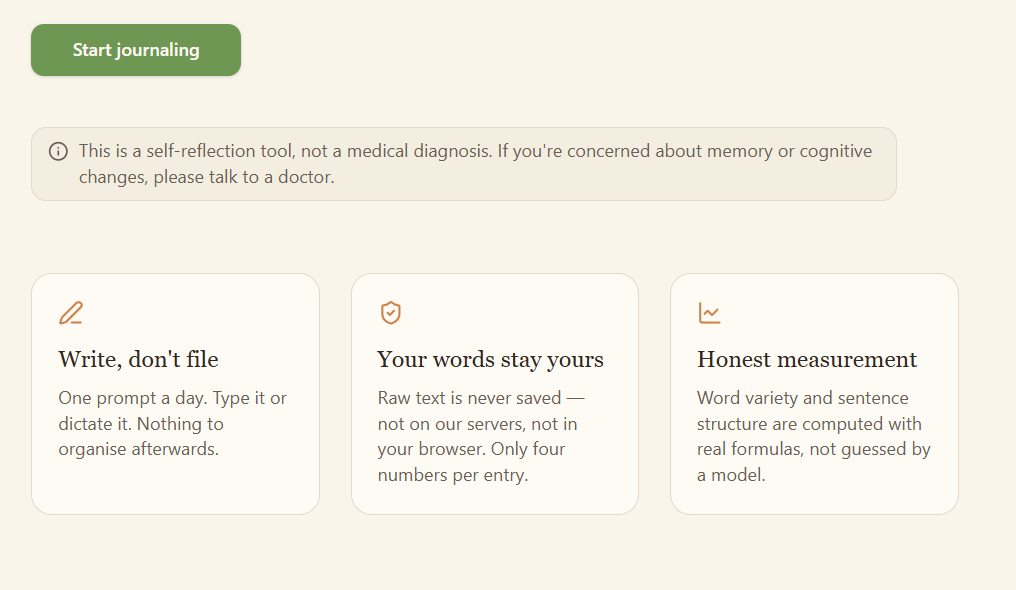
Task: Select the "Your words stay yours" heading
Action: click(491, 359)
